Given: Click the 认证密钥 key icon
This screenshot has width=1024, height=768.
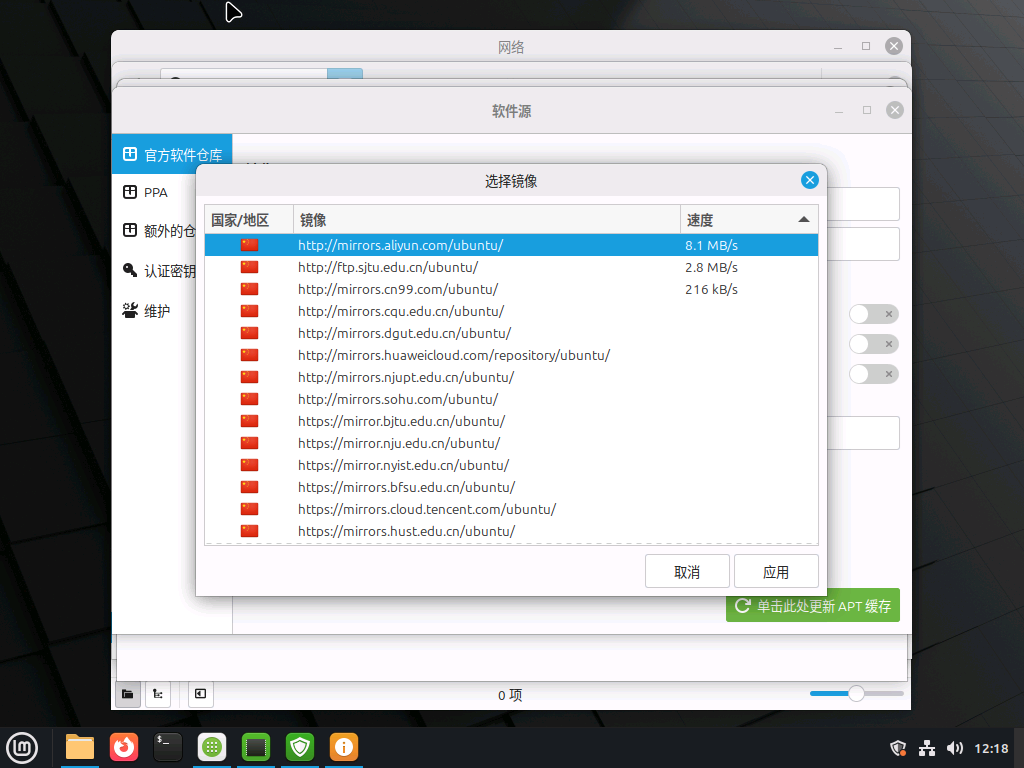Looking at the screenshot, I should click(x=130, y=270).
